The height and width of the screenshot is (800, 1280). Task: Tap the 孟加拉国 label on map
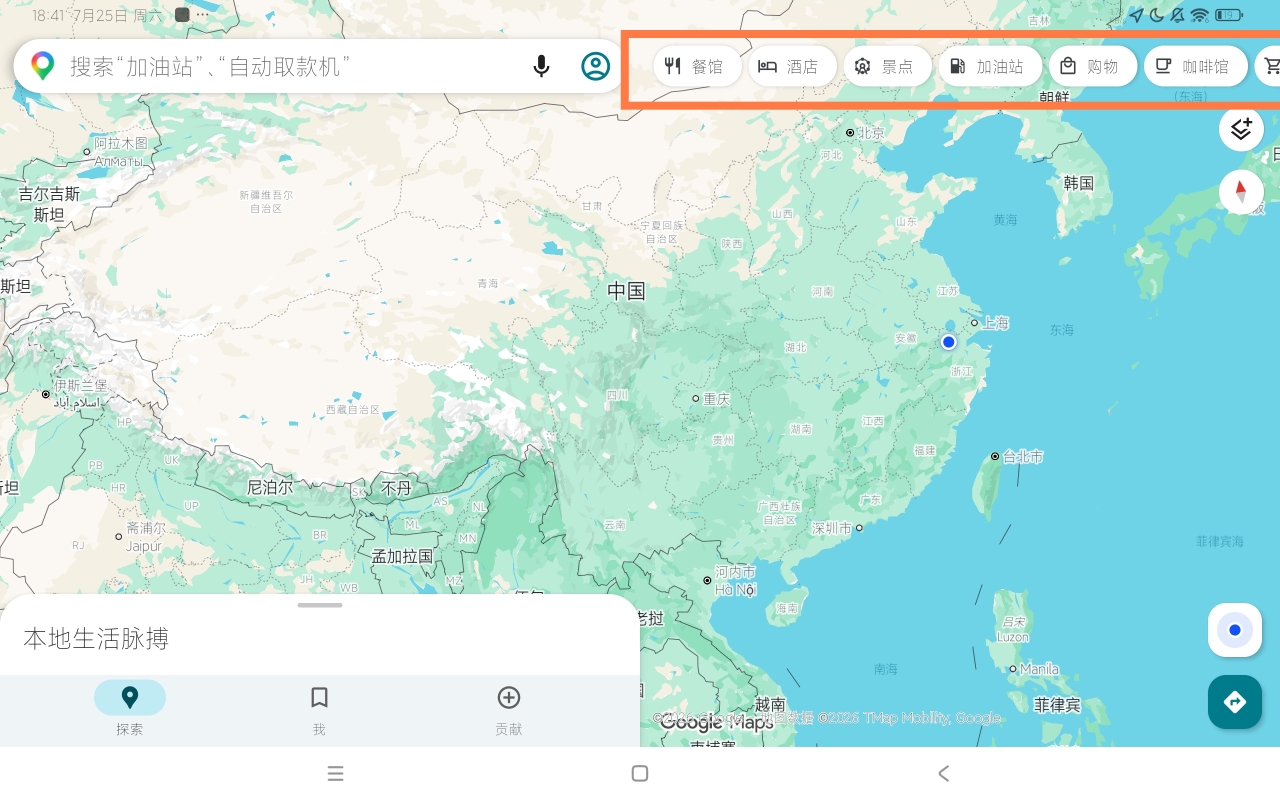tap(402, 556)
